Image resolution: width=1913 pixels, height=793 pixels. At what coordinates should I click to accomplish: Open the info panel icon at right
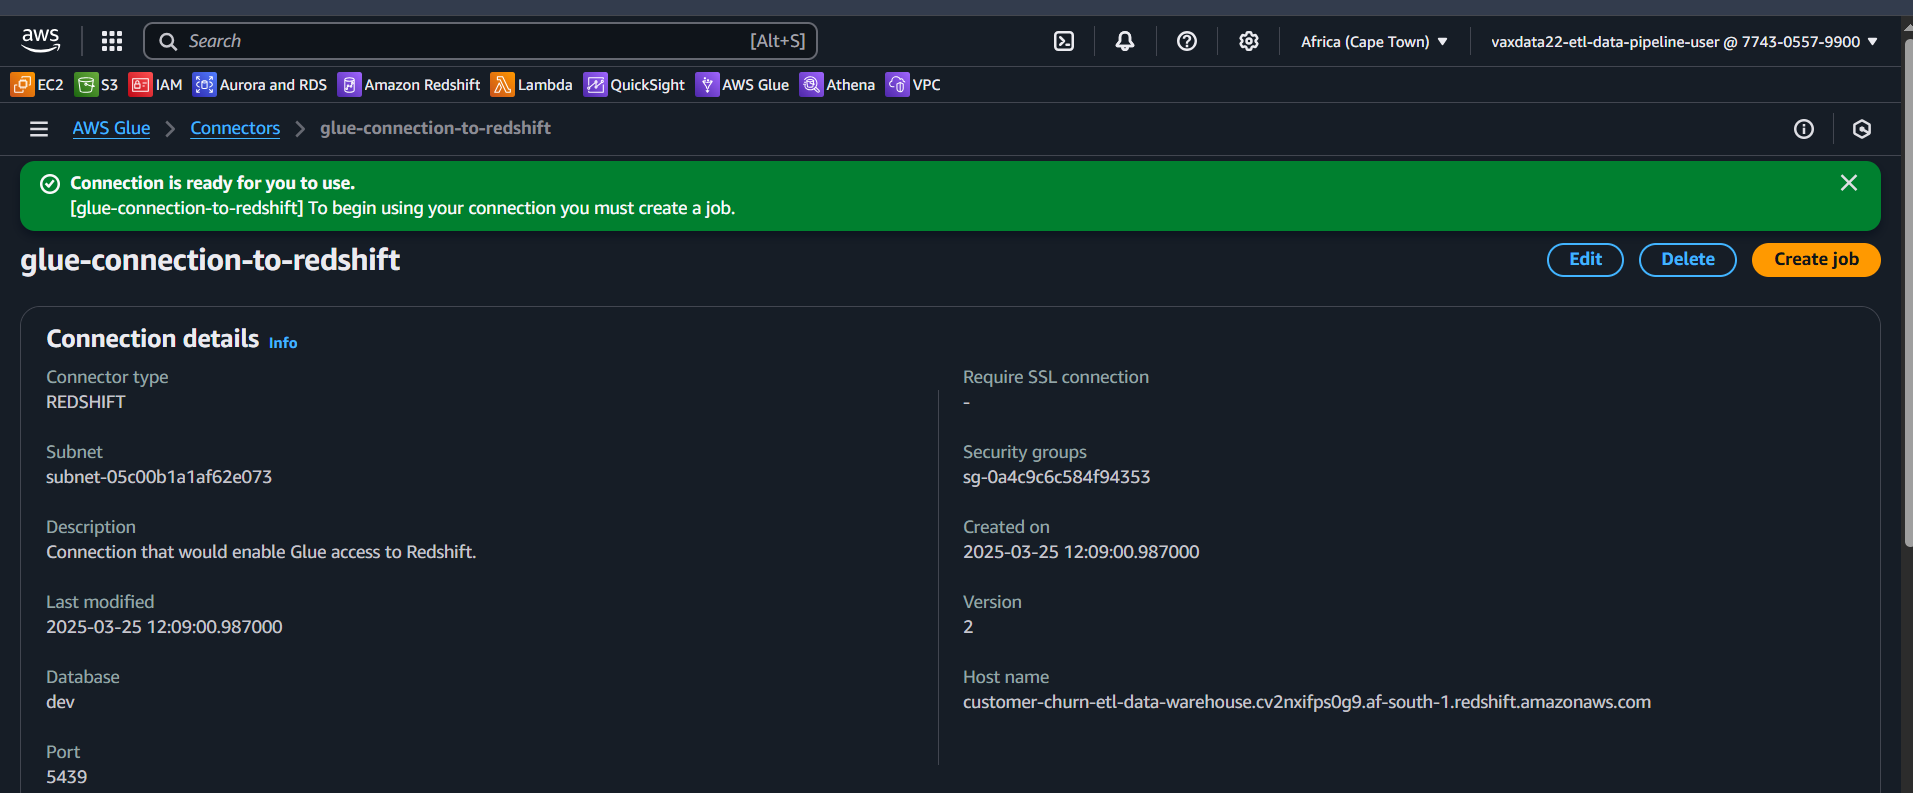1804,129
